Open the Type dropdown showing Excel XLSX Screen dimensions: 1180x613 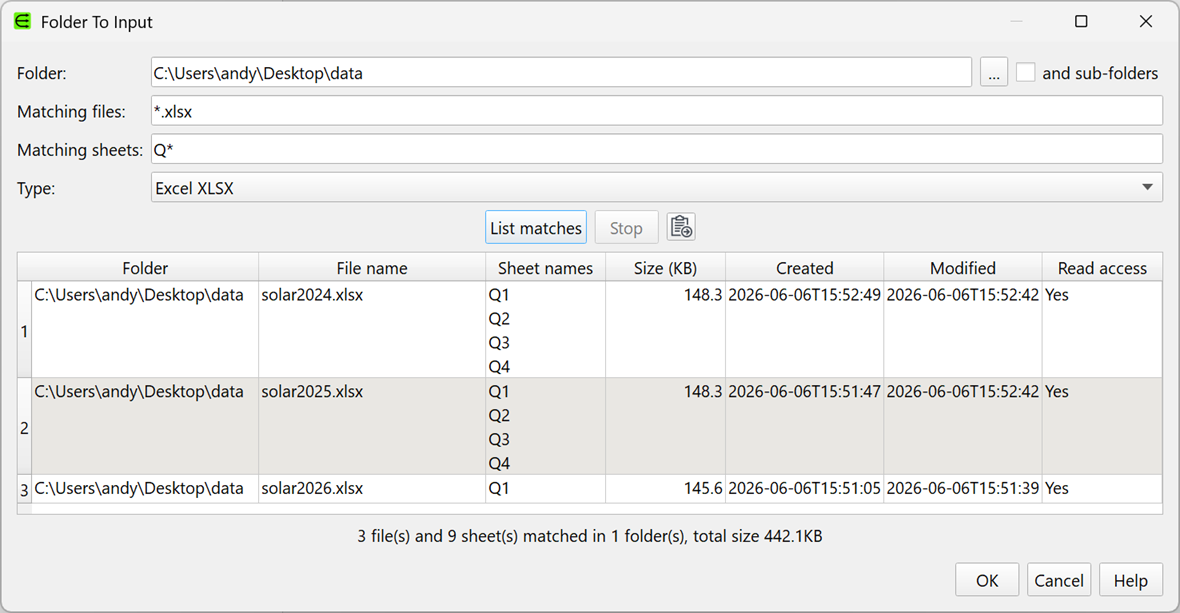pyautogui.click(x=656, y=188)
